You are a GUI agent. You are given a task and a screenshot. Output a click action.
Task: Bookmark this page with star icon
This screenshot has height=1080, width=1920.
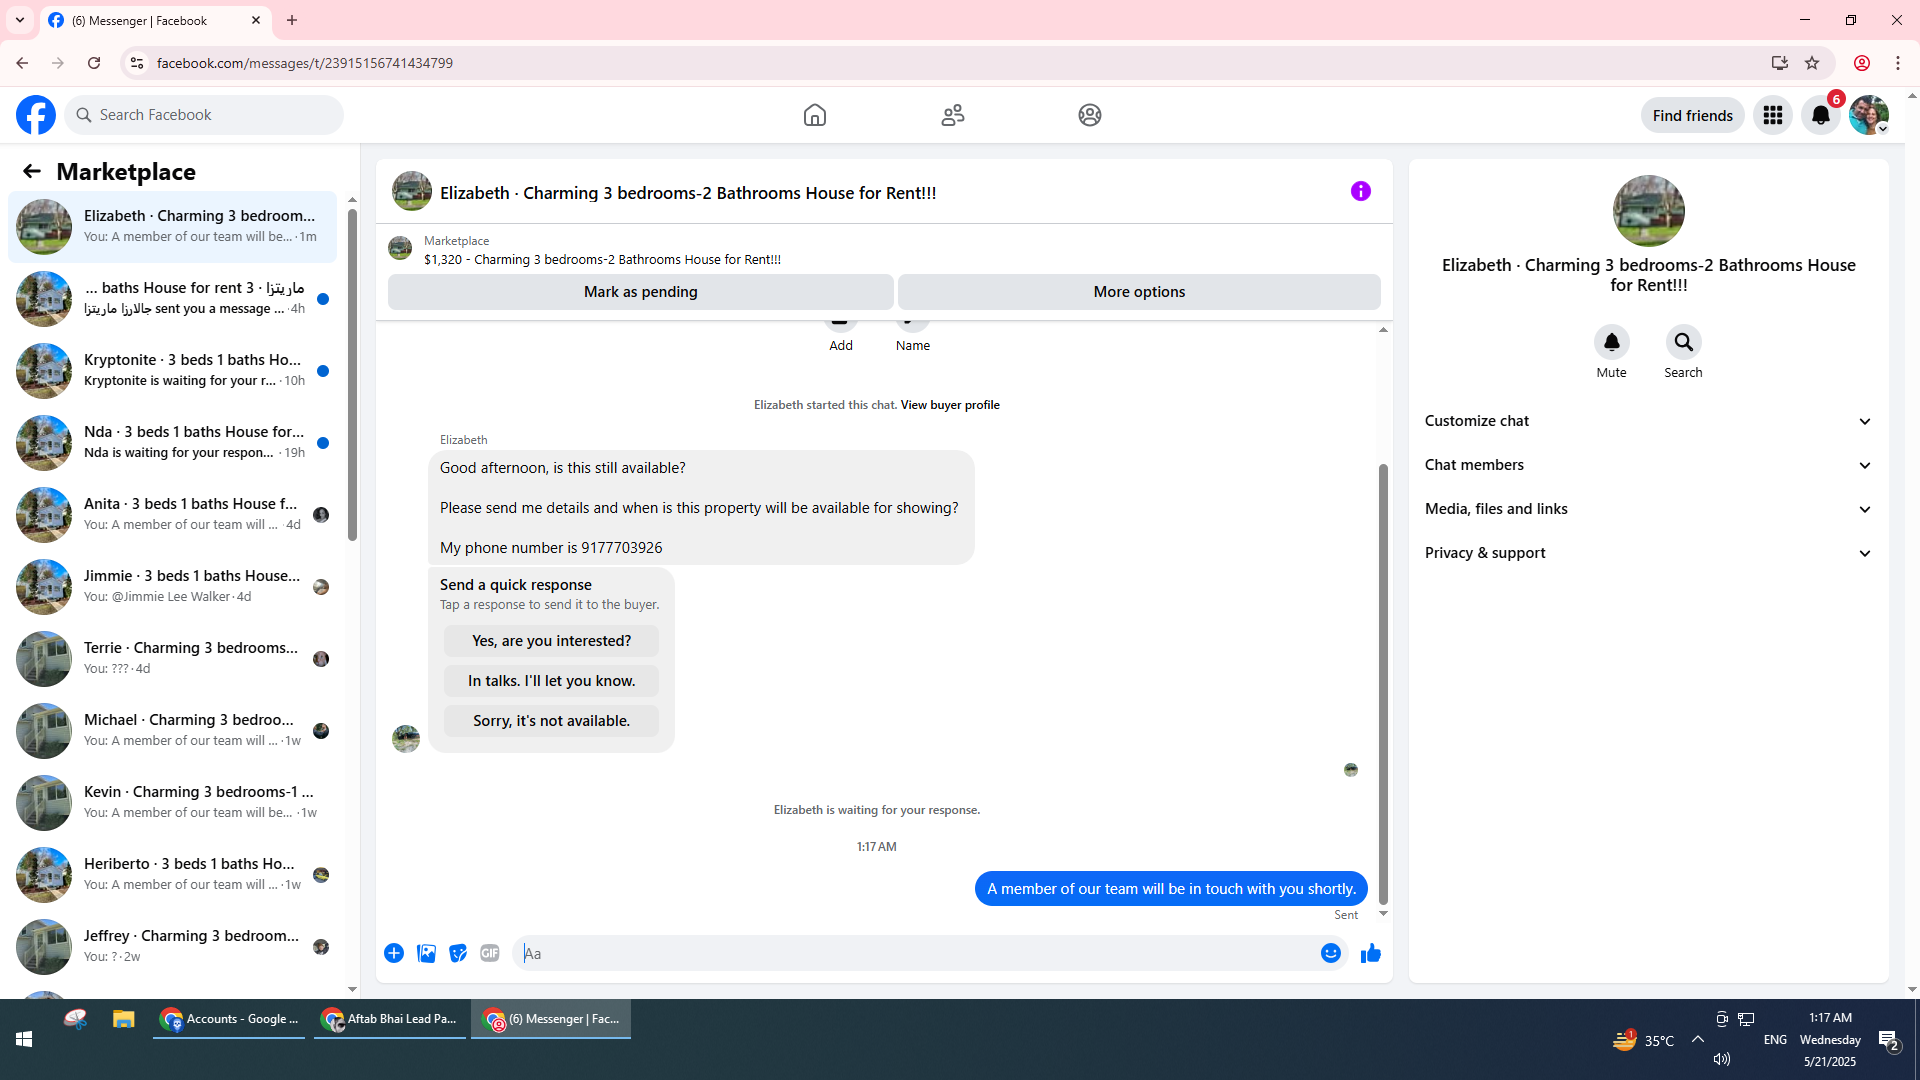pos(1811,63)
